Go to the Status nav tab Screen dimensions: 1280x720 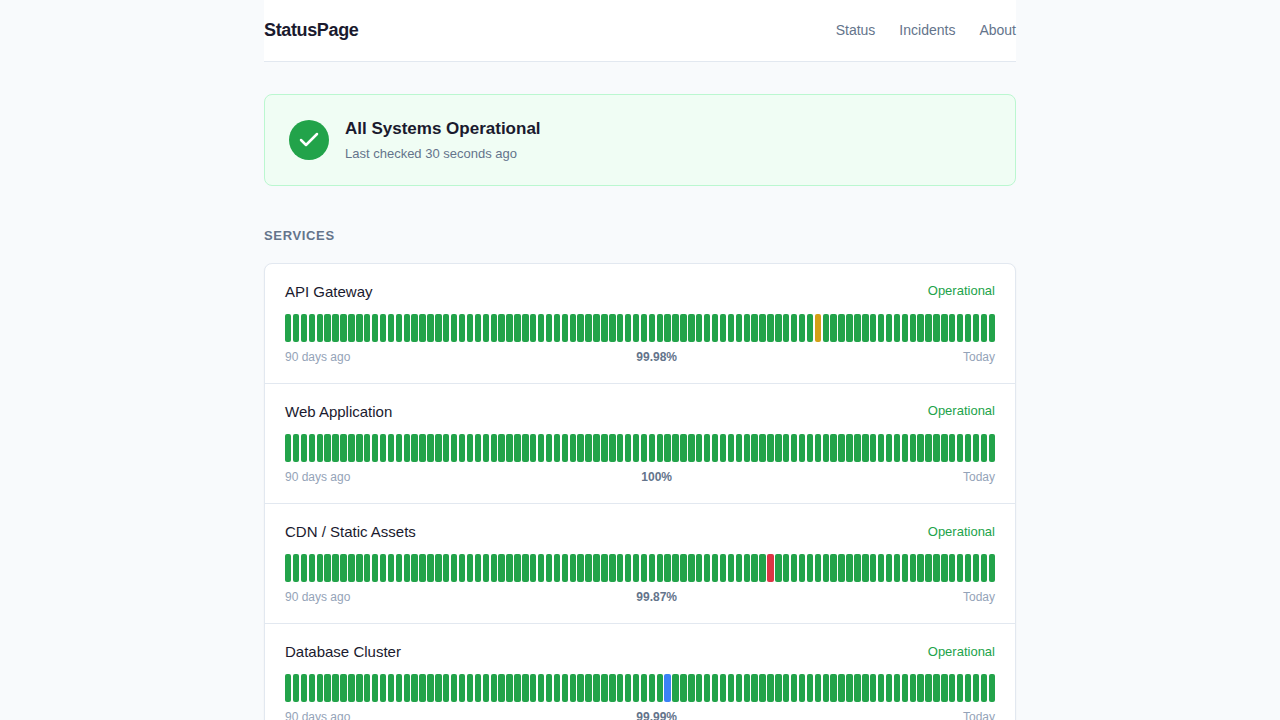[855, 30]
